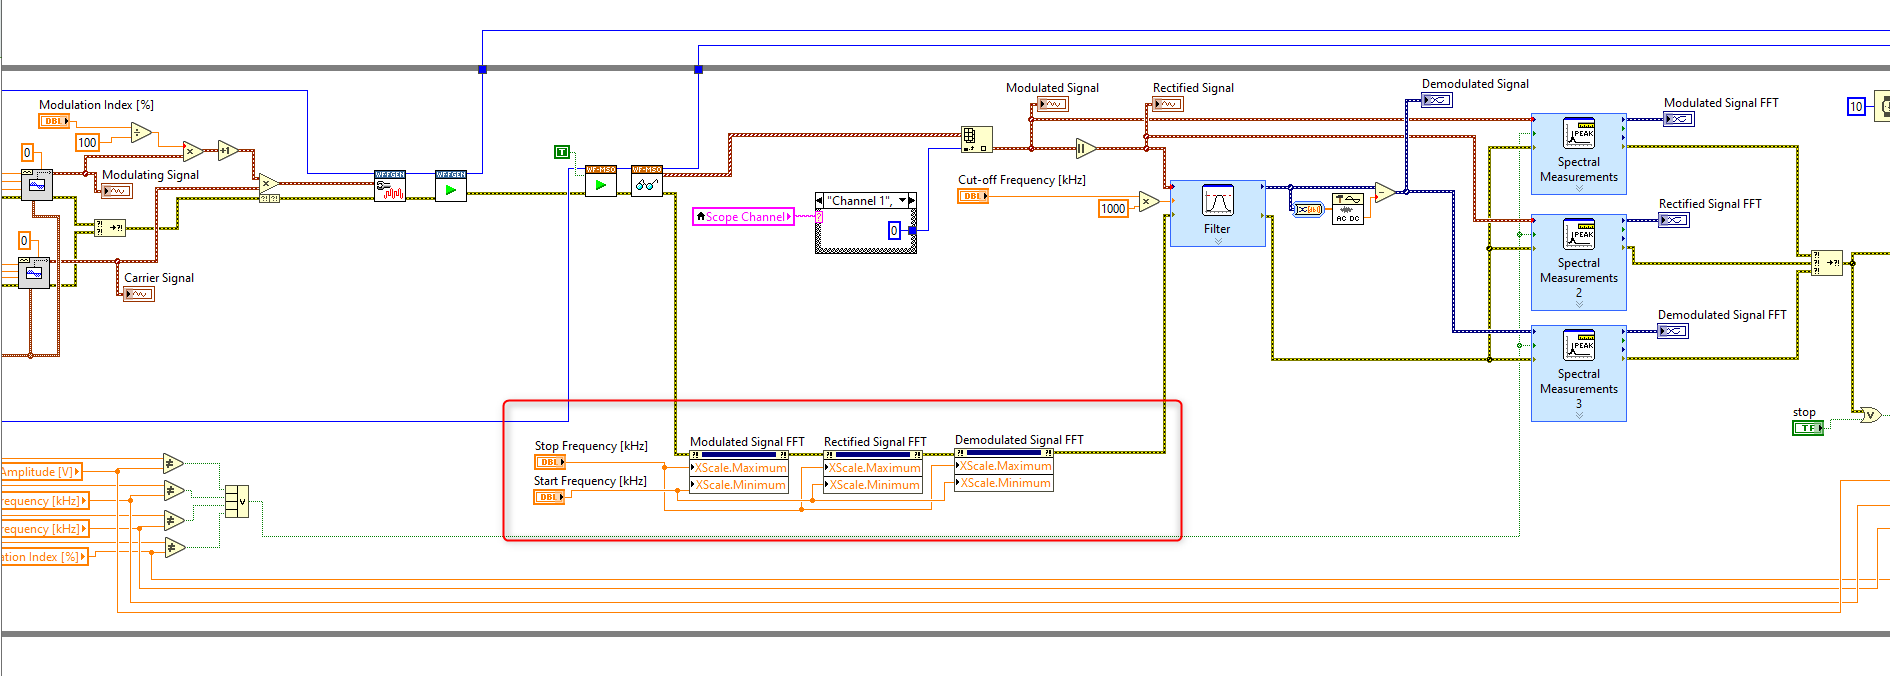Image resolution: width=1890 pixels, height=676 pixels.
Task: Go to the previous case with left arrow
Action: pos(820,201)
